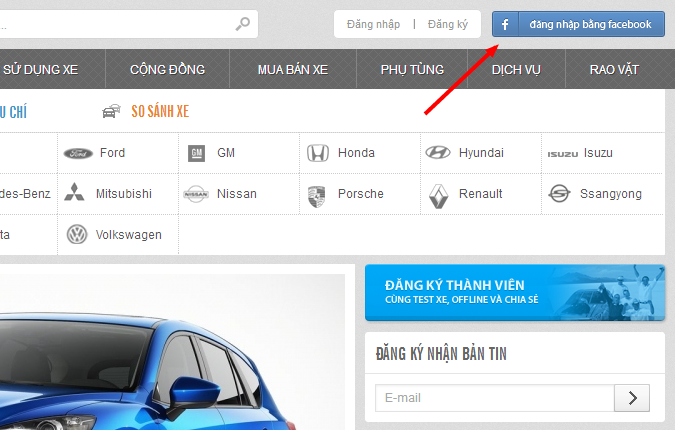Click the Honda brand logo
Viewport: 675px width, 430px height.
(317, 153)
